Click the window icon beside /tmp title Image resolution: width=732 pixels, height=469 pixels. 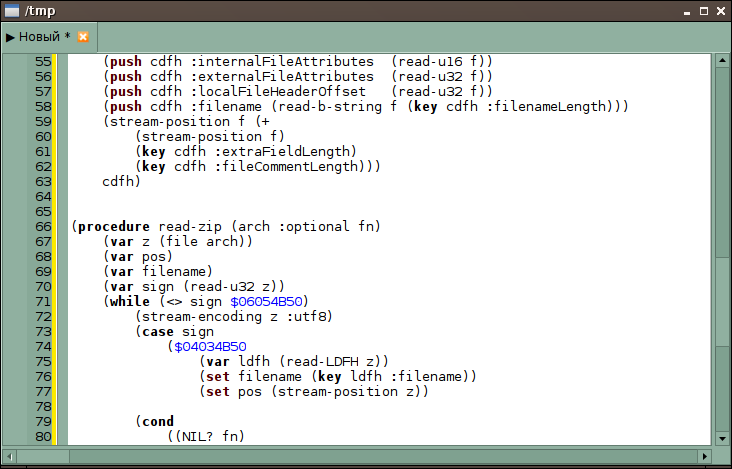12,10
